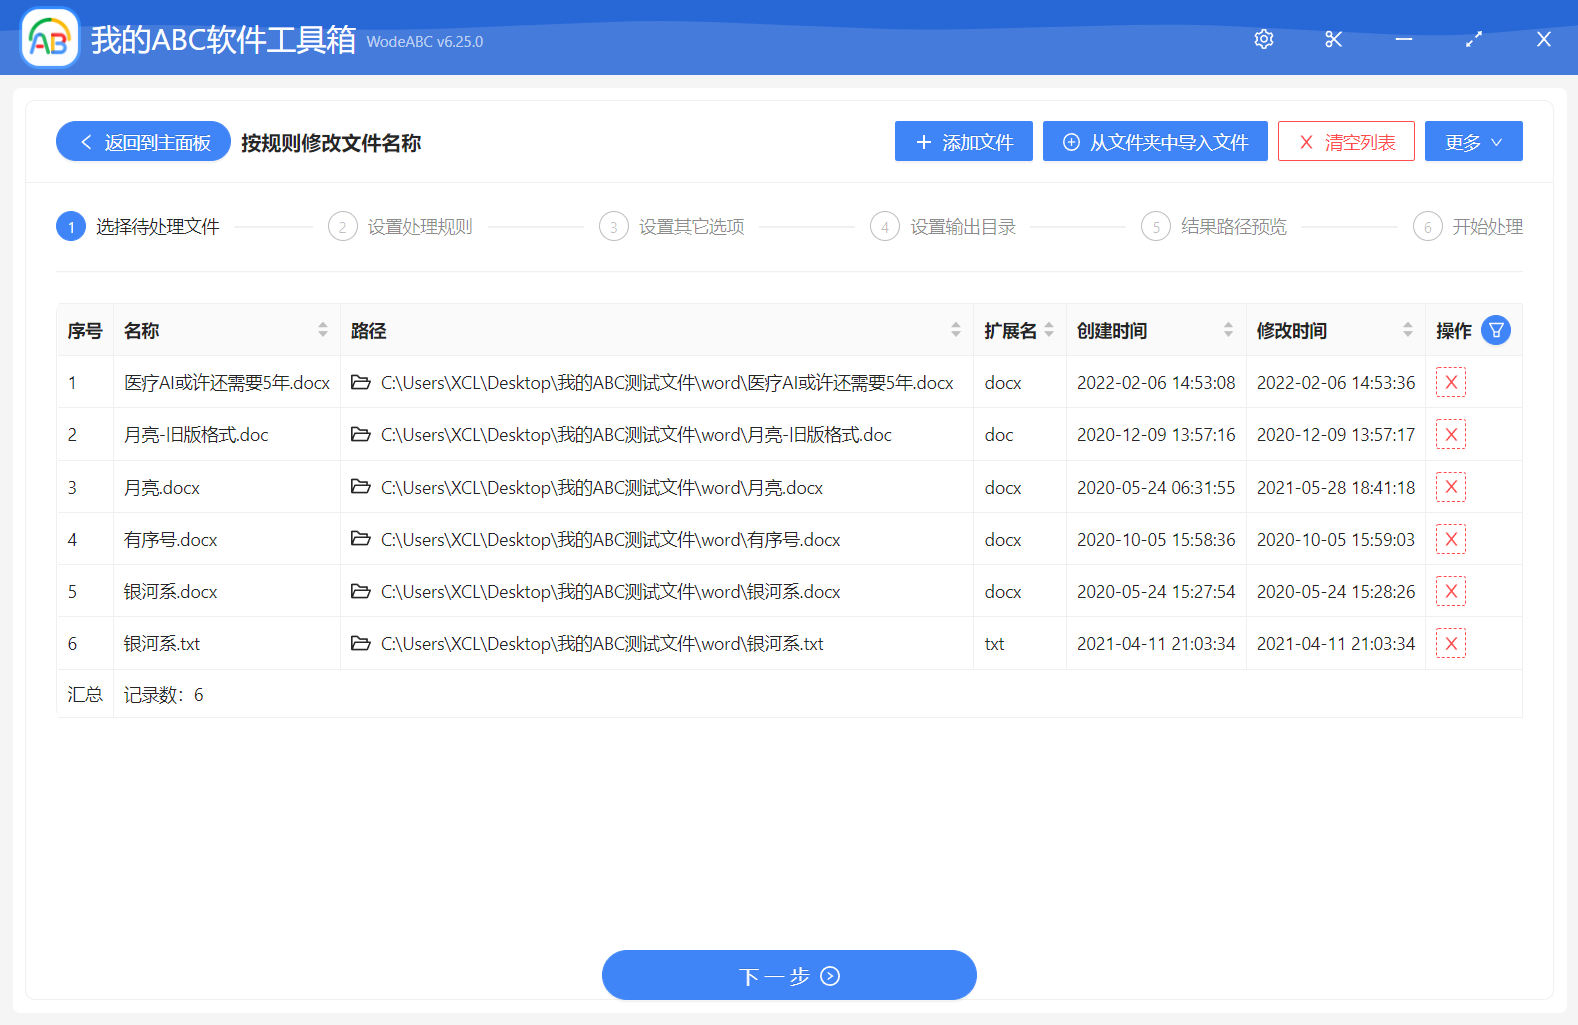1578x1025 pixels.
Task: Go to step 3 设置其它选项
Action: pos(672,227)
